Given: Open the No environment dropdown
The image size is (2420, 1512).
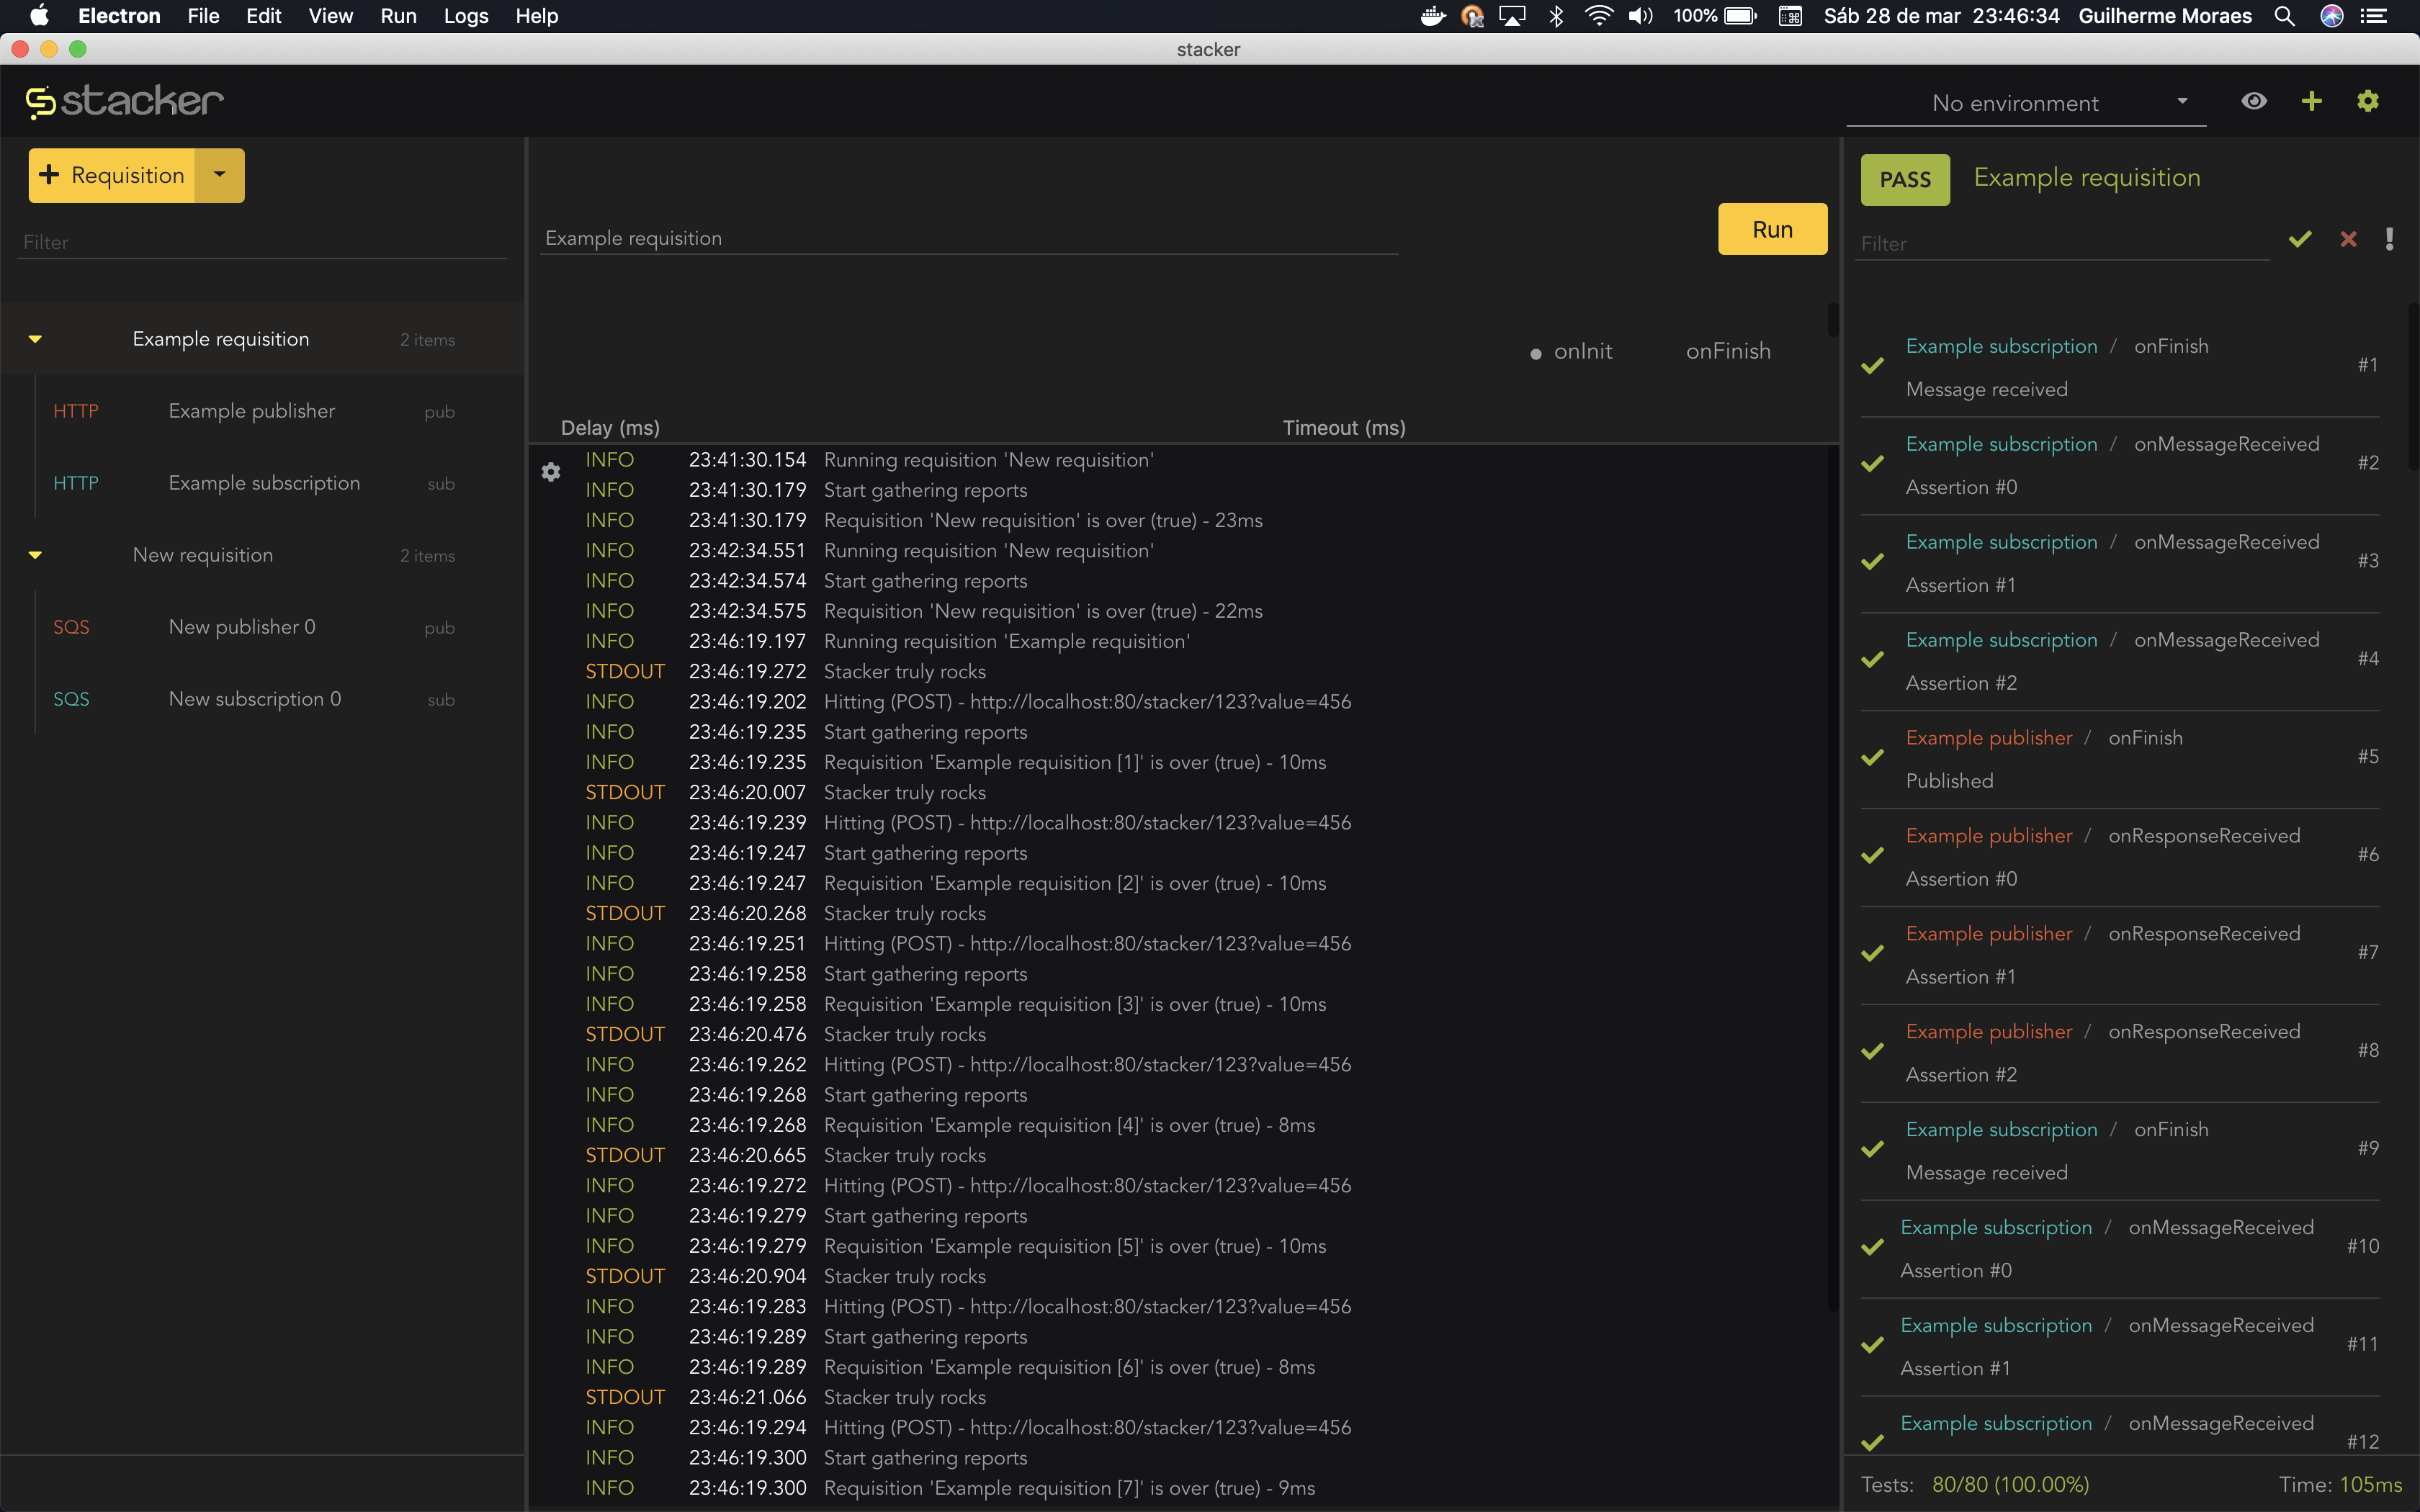Looking at the screenshot, I should tap(2026, 103).
